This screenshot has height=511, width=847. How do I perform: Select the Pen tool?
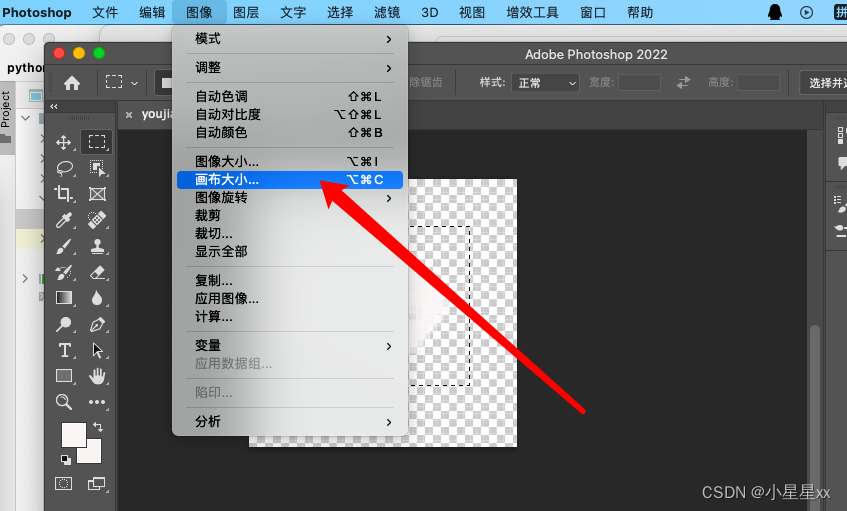click(97, 324)
